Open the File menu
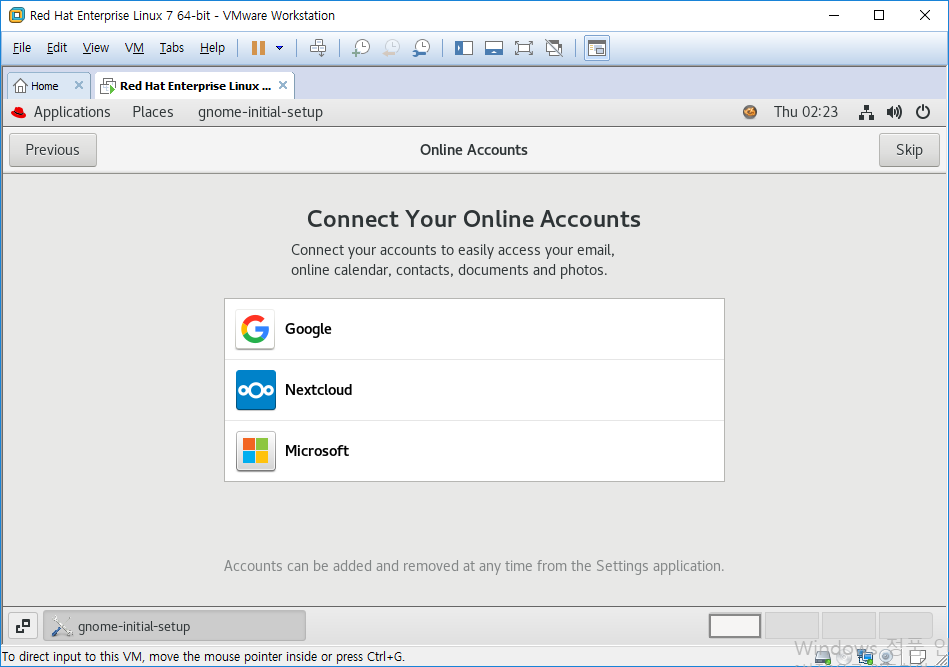This screenshot has height=667, width=949. coord(22,48)
